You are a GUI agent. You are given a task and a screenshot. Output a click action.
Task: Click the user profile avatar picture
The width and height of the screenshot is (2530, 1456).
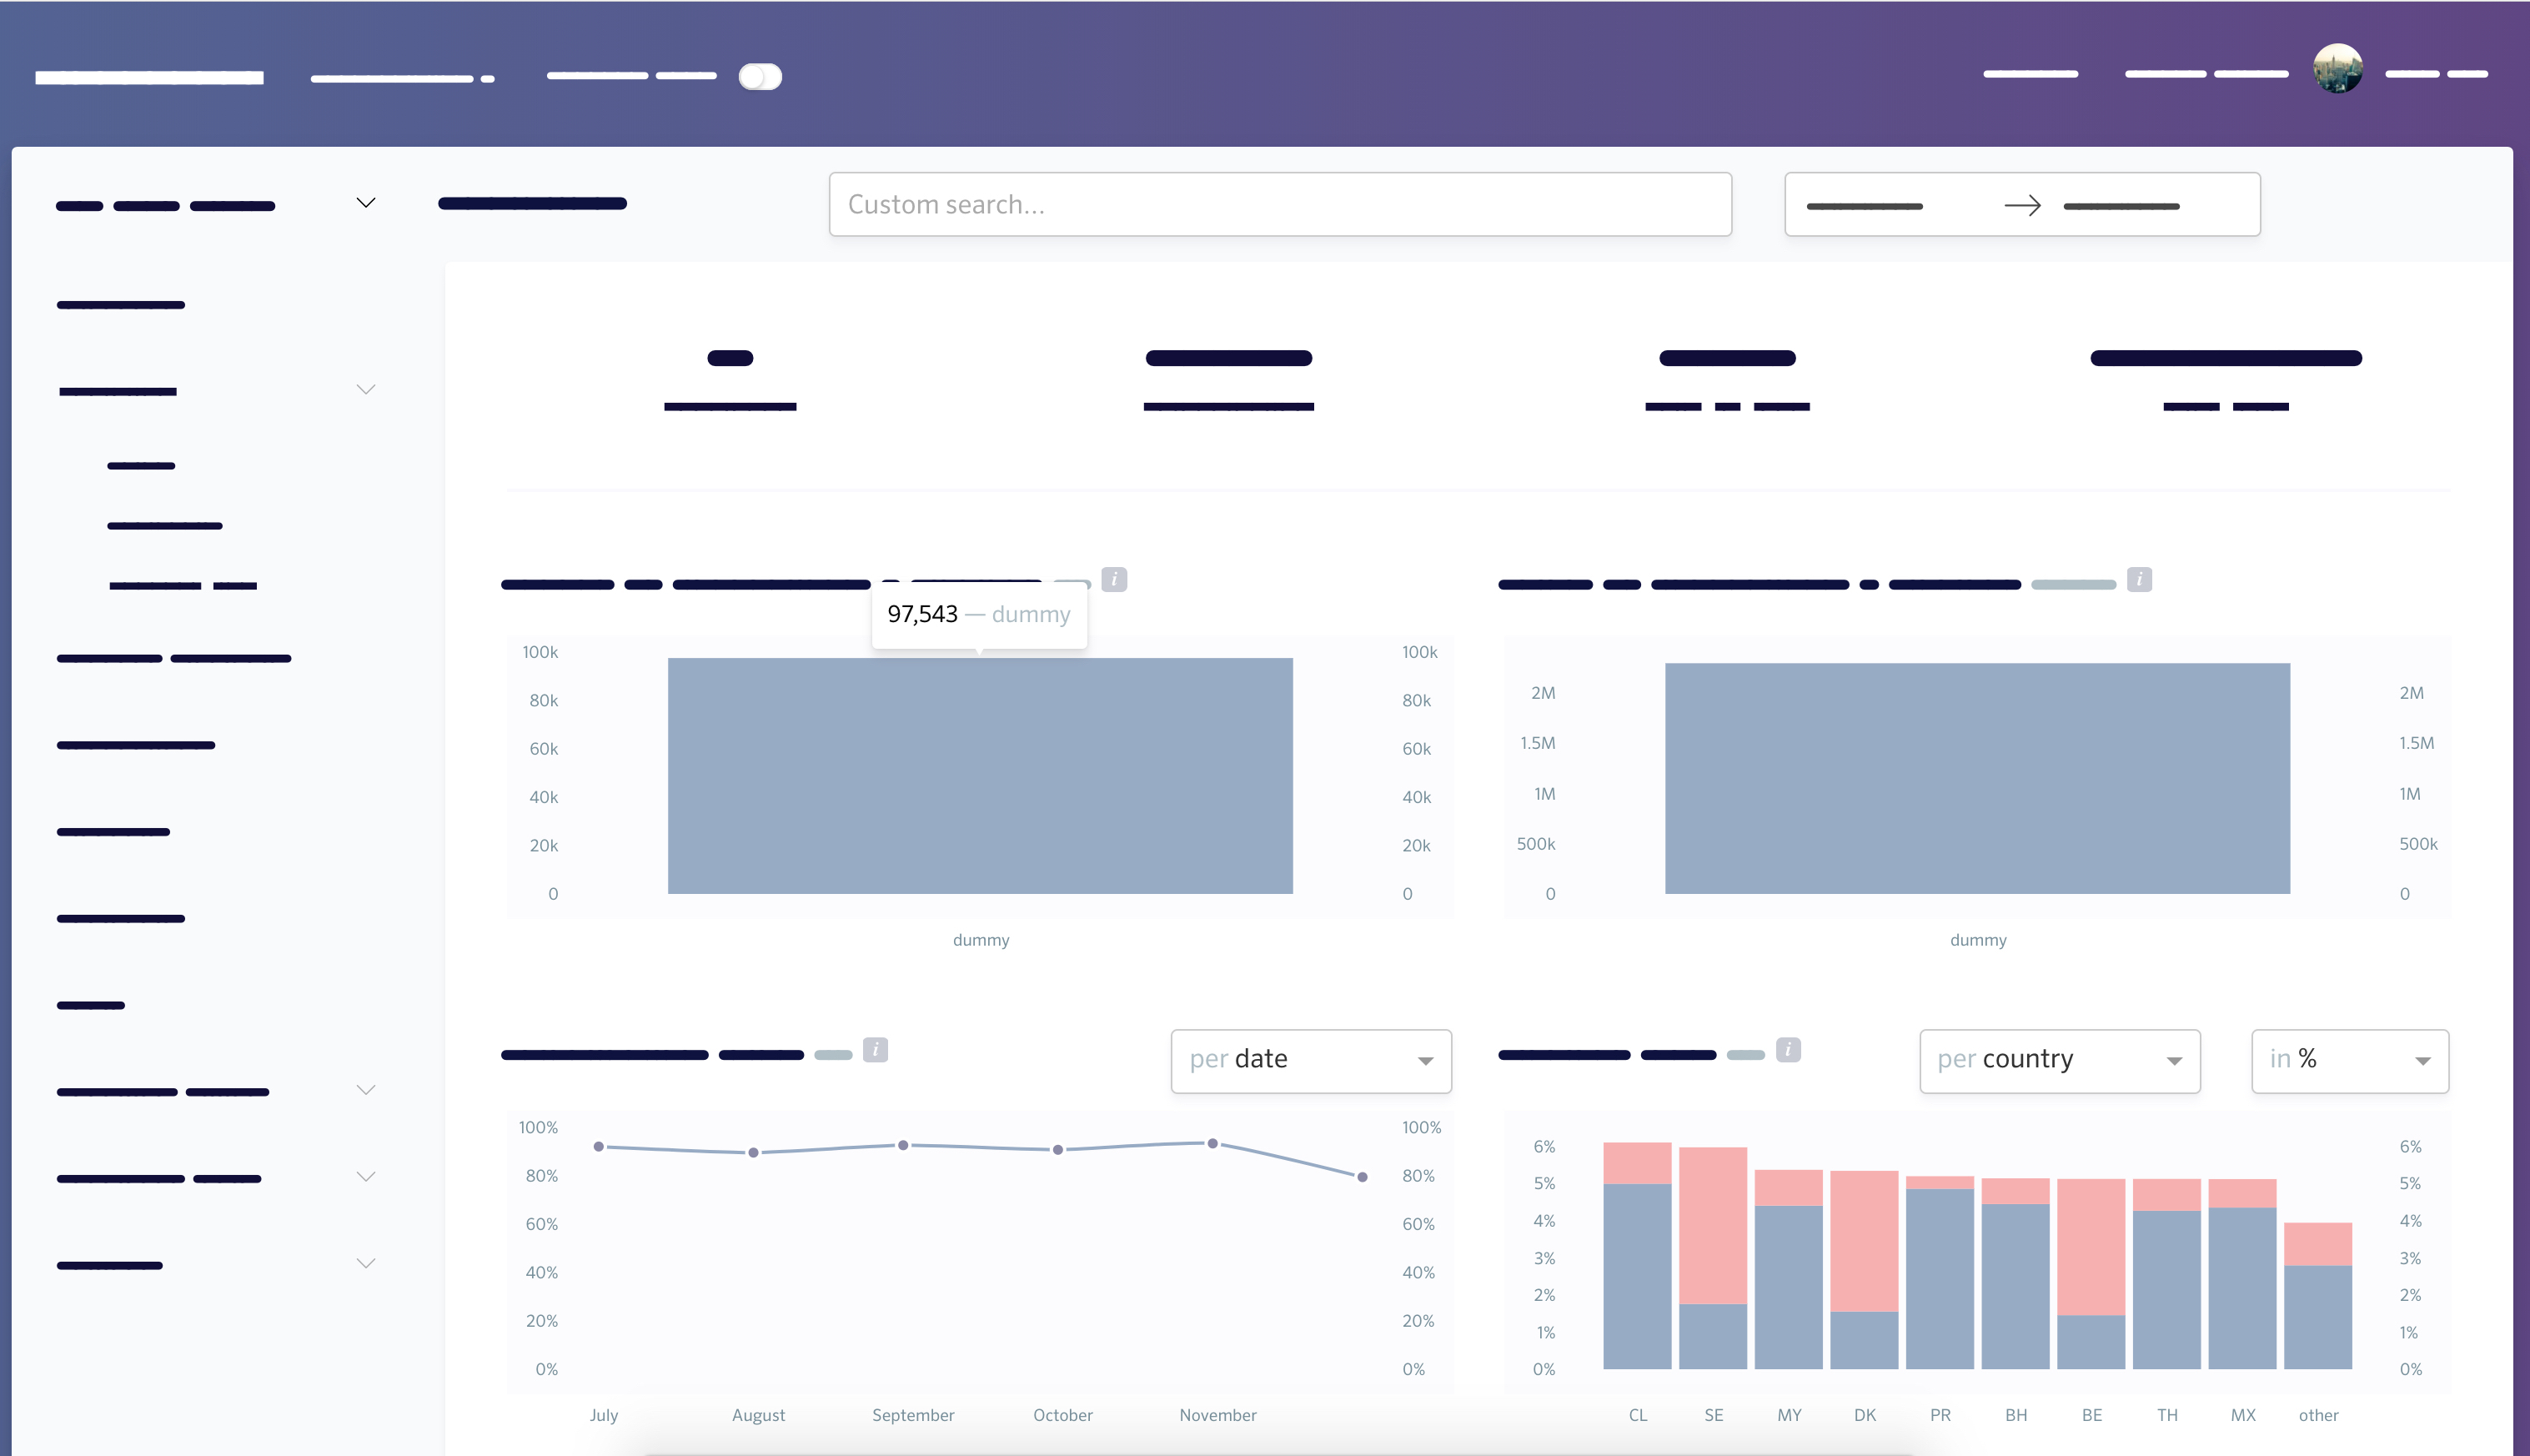click(x=2337, y=69)
